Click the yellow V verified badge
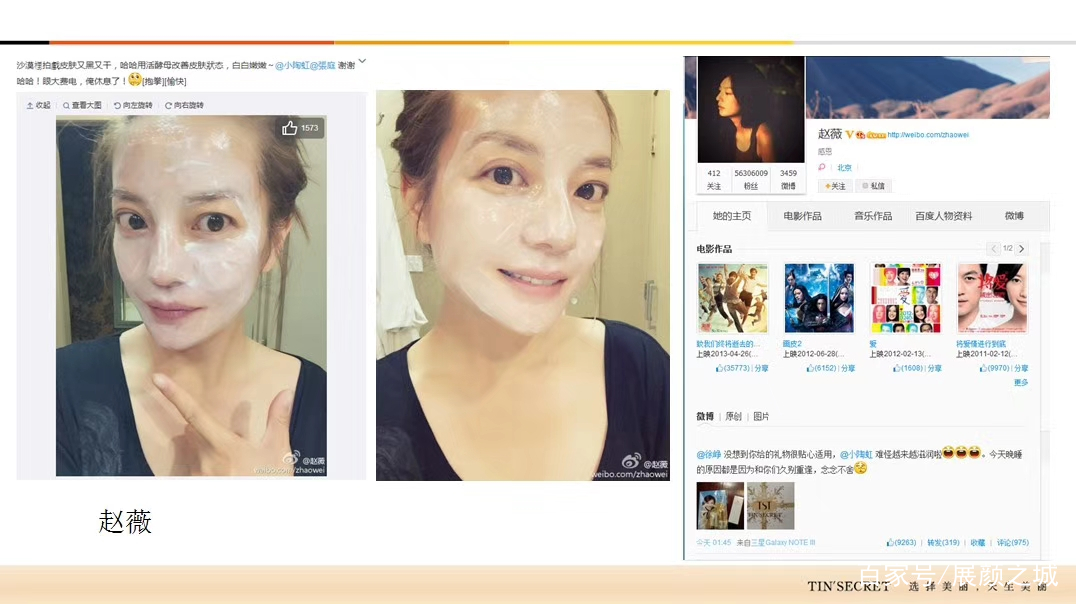This screenshot has width=1076, height=604. (849, 135)
